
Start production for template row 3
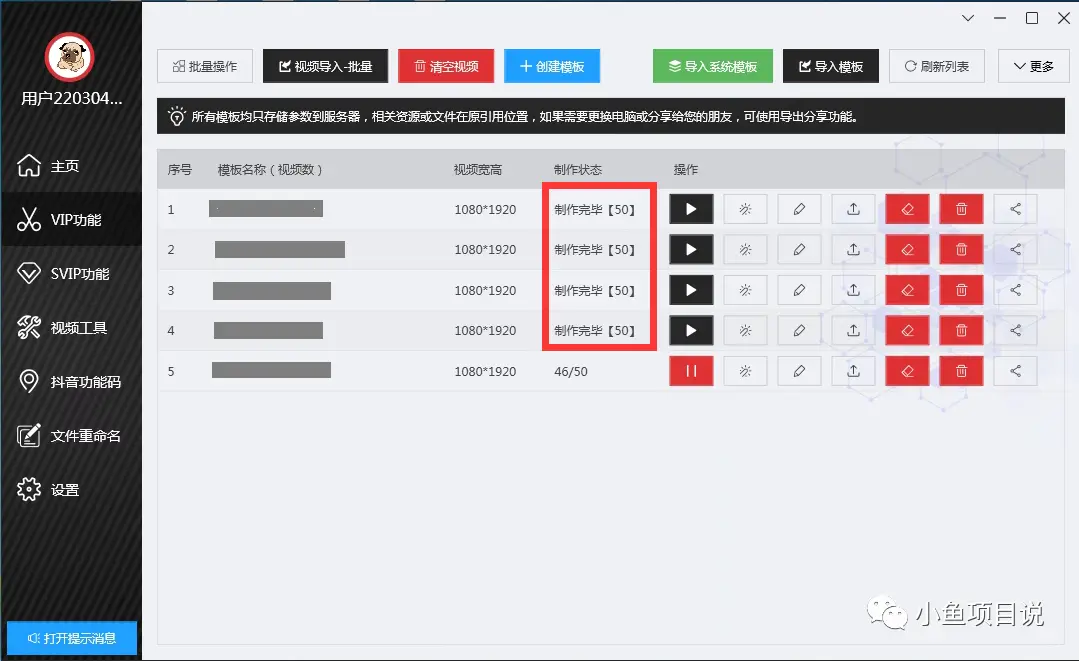click(691, 290)
